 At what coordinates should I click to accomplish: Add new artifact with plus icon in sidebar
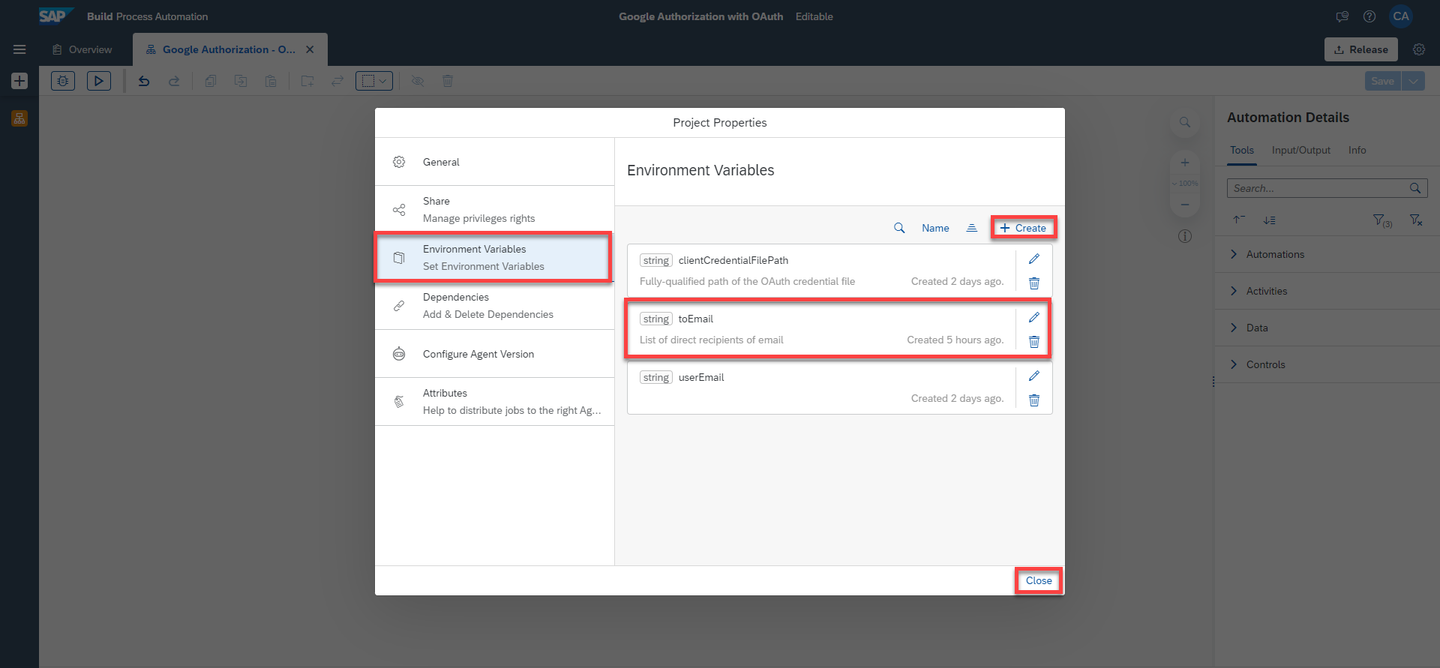pyautogui.click(x=19, y=81)
